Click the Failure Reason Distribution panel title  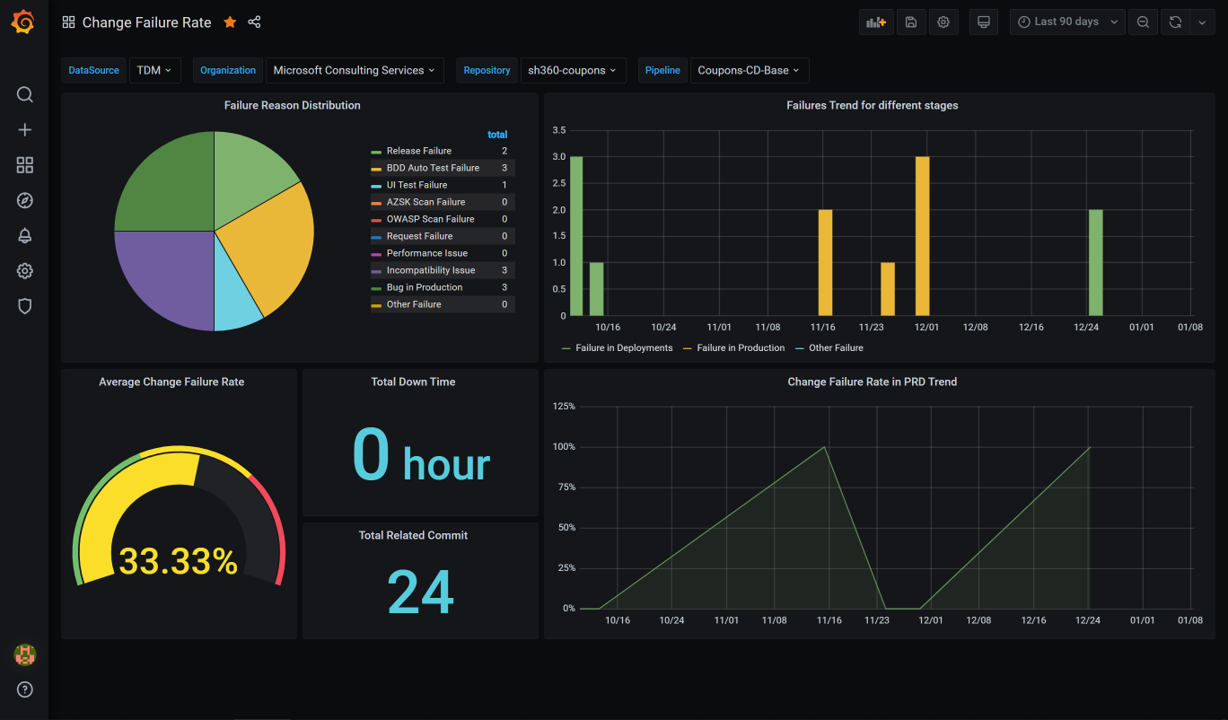pyautogui.click(x=292, y=105)
